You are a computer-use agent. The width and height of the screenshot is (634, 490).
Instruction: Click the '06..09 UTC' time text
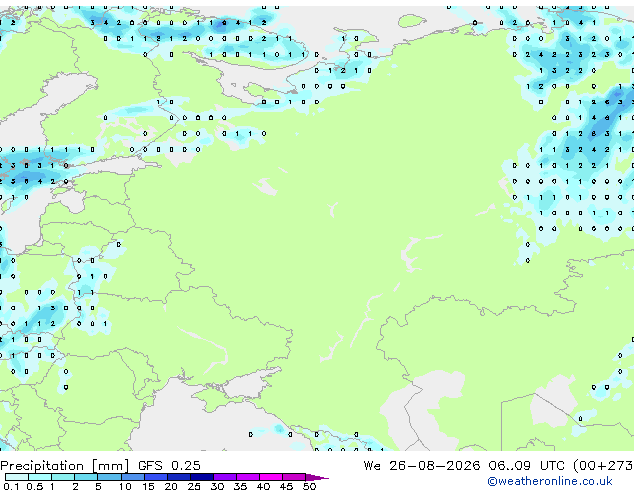pyautogui.click(x=526, y=465)
